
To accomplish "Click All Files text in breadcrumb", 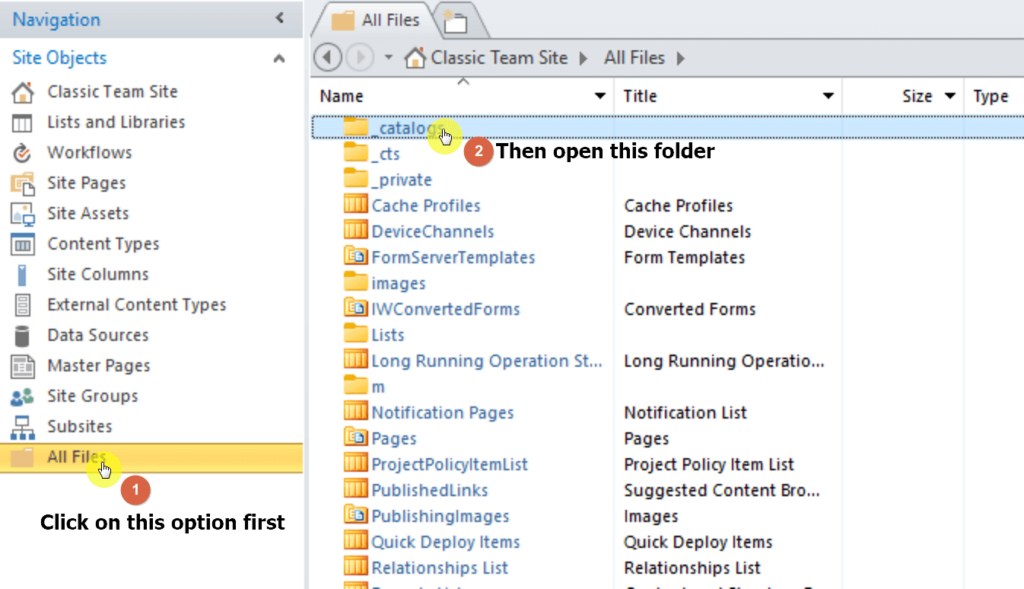I will tap(634, 58).
